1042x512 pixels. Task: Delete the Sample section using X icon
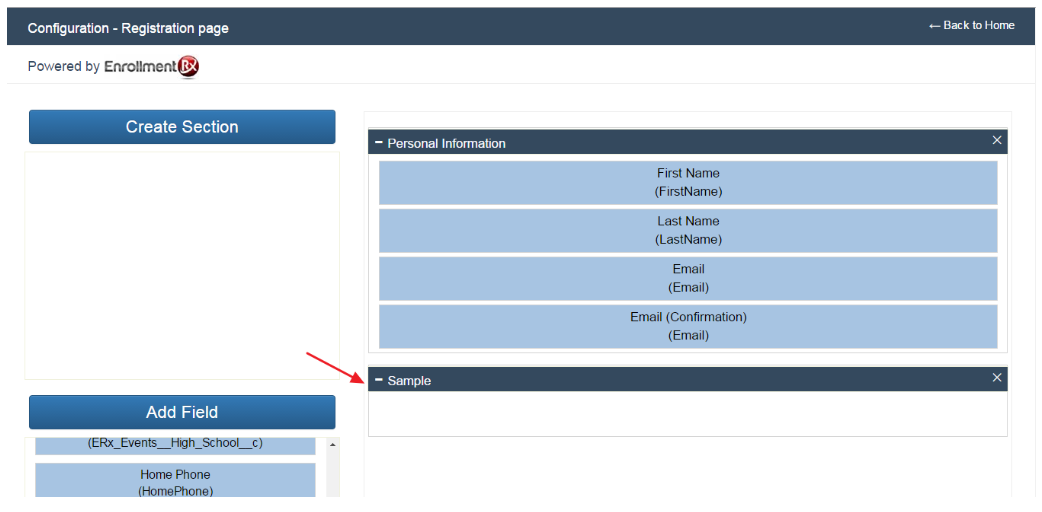pos(996,377)
